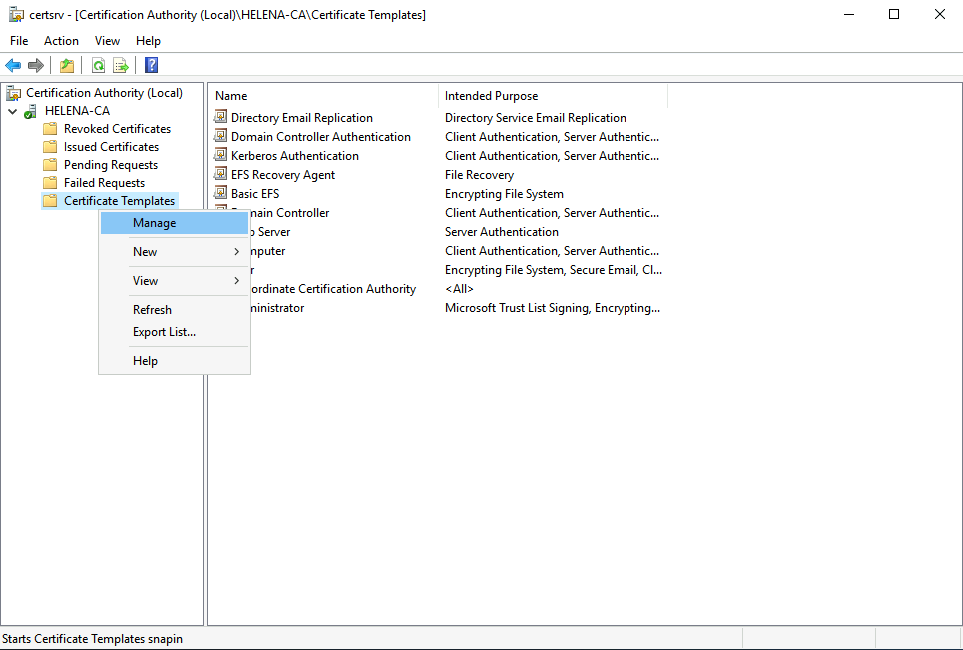Select Export List... in the context menu
The height and width of the screenshot is (650, 963).
[x=165, y=332]
